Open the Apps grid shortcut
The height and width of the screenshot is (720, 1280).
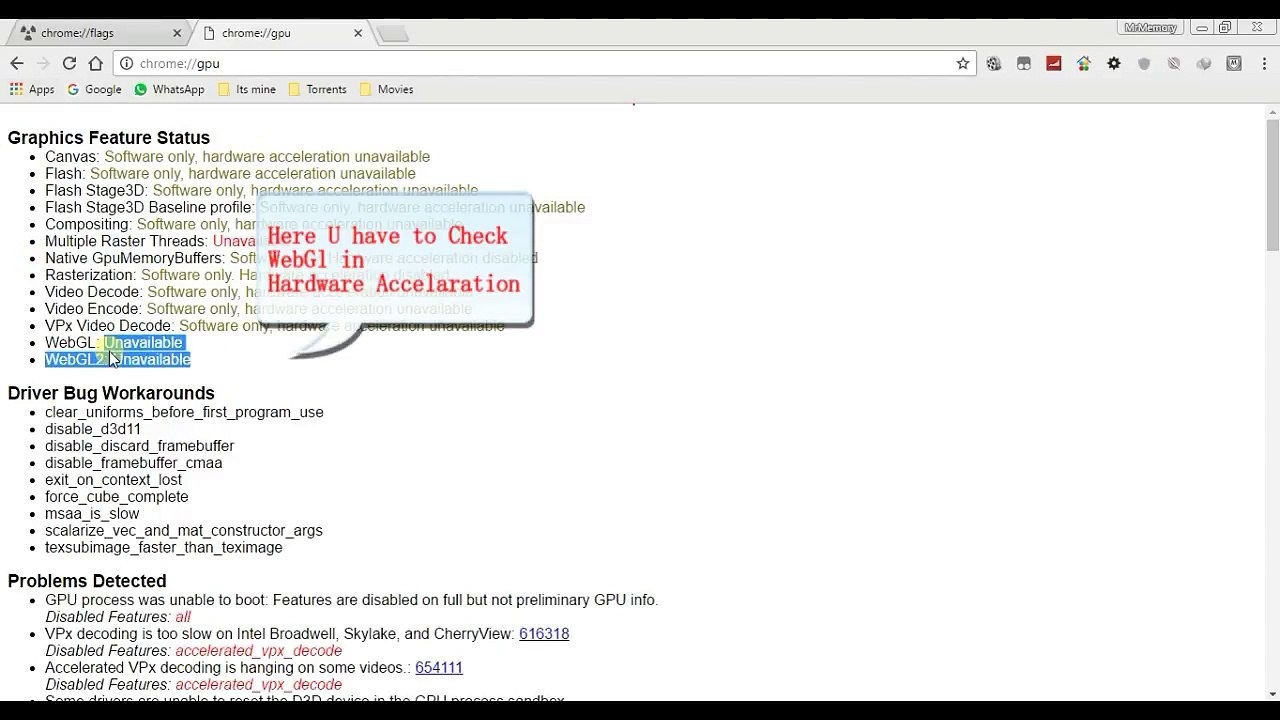(31, 89)
